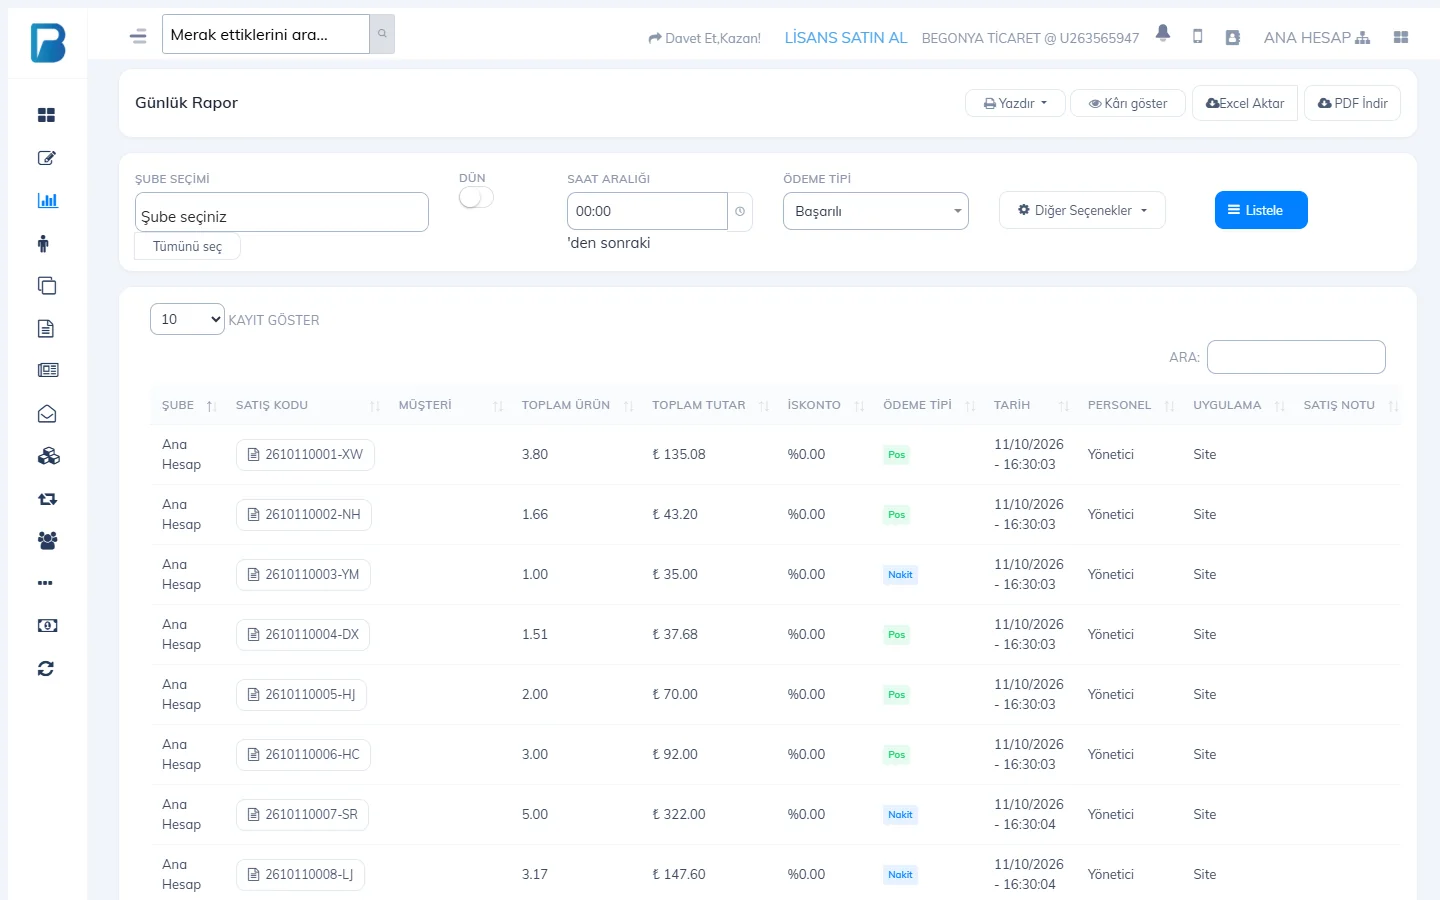Click the search magnifier icon button
Viewport: 1440px width, 900px height.
coord(382,34)
